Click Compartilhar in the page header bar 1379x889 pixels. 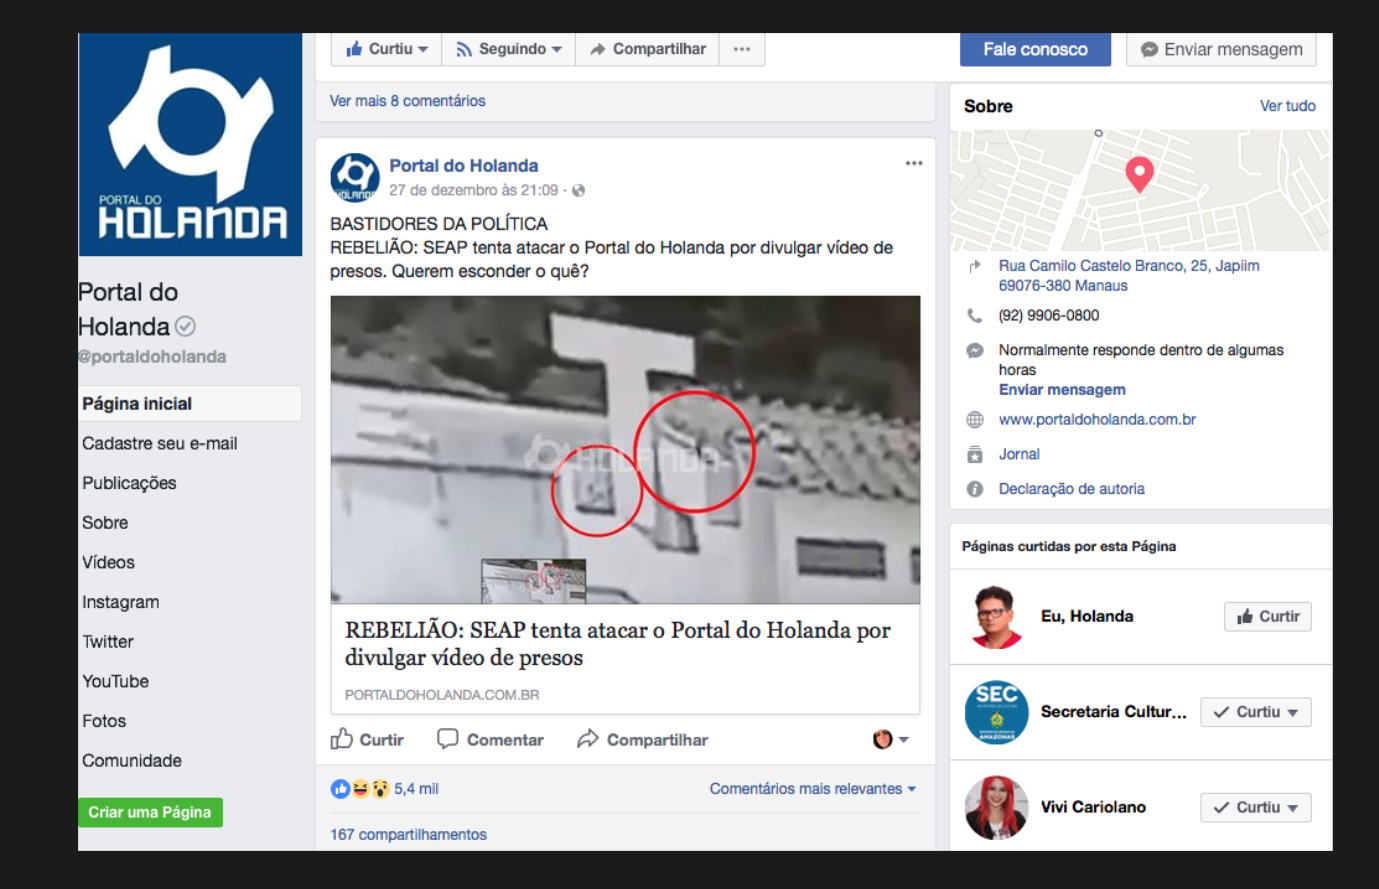click(x=647, y=49)
